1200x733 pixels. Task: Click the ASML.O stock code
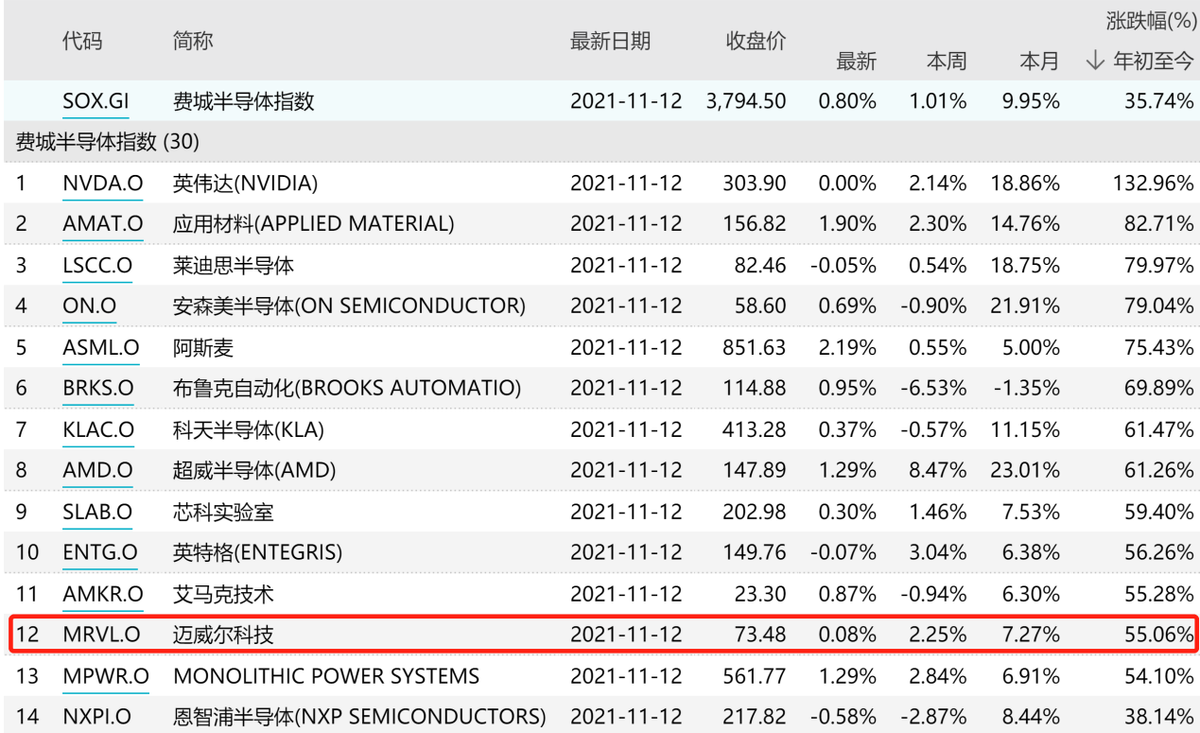98,348
